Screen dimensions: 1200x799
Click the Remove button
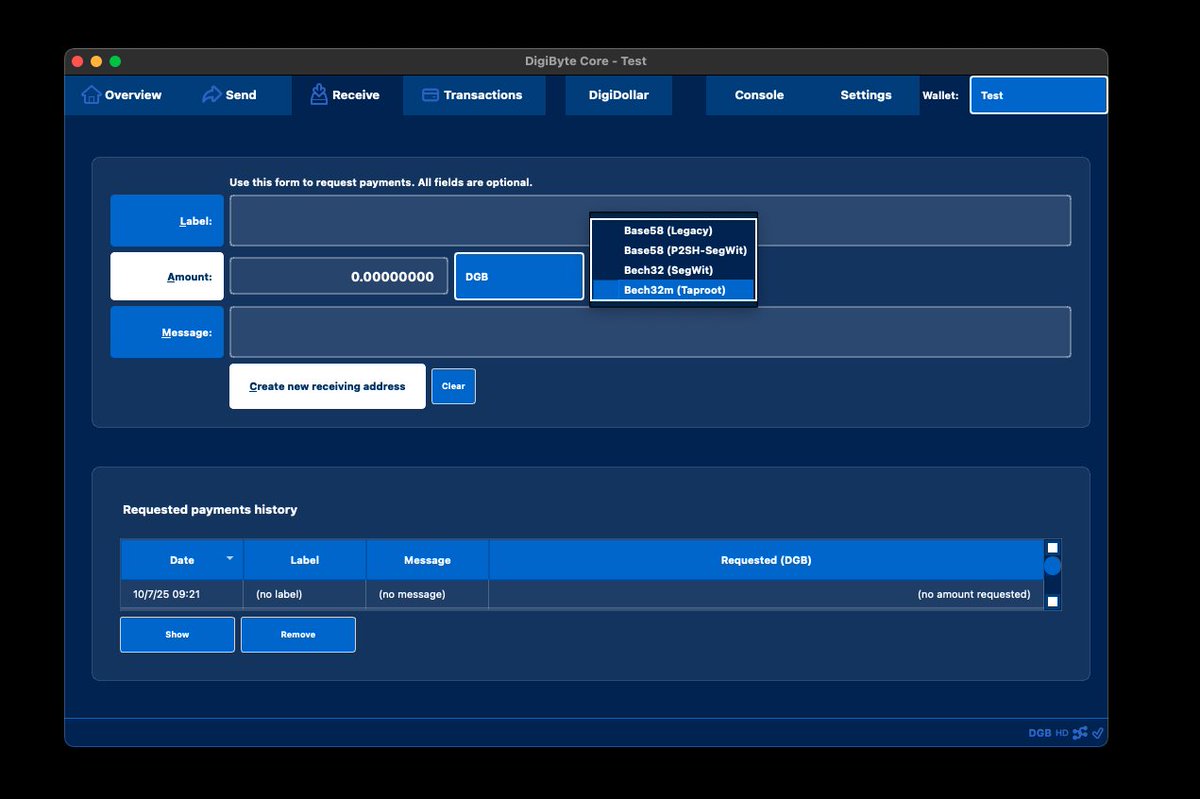[x=298, y=634]
